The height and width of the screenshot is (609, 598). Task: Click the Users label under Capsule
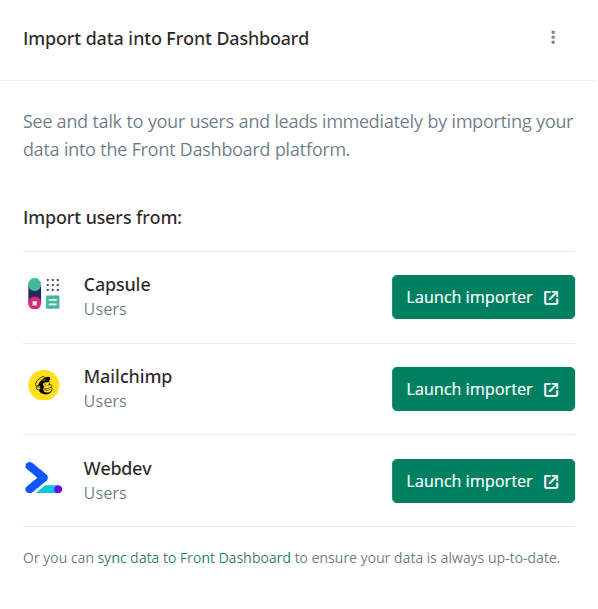(105, 310)
